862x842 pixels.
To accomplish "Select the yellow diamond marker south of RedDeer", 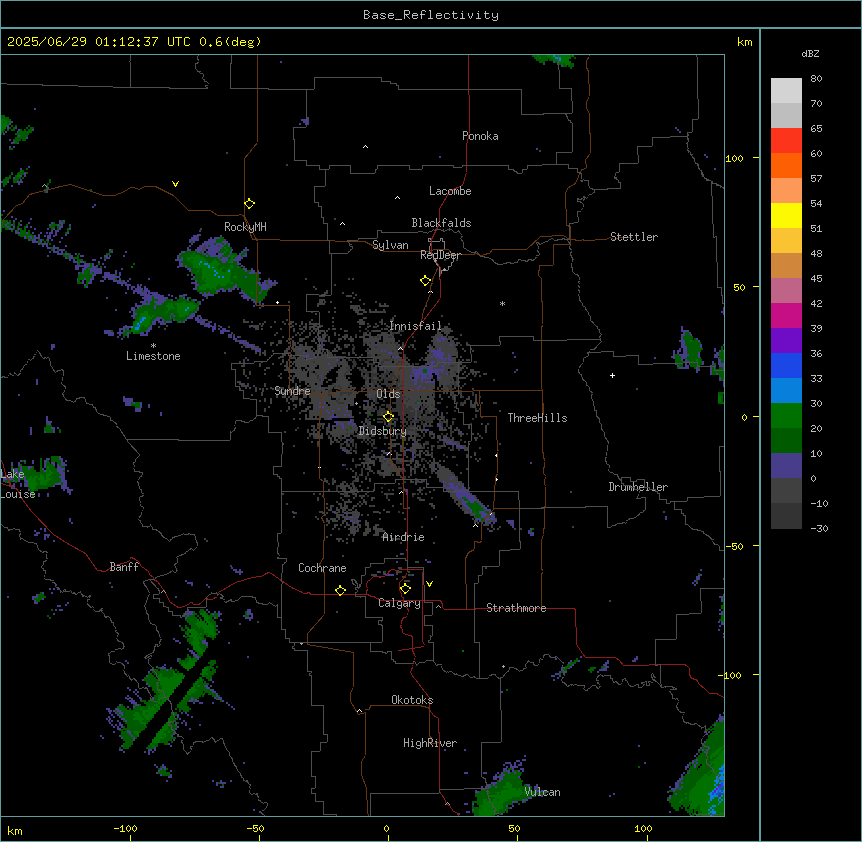I will point(426,281).
